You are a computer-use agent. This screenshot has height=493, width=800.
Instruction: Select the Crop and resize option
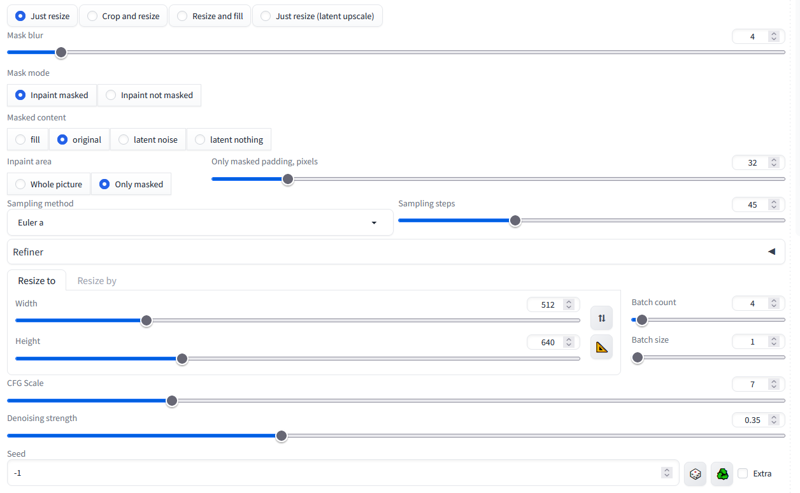coord(124,16)
